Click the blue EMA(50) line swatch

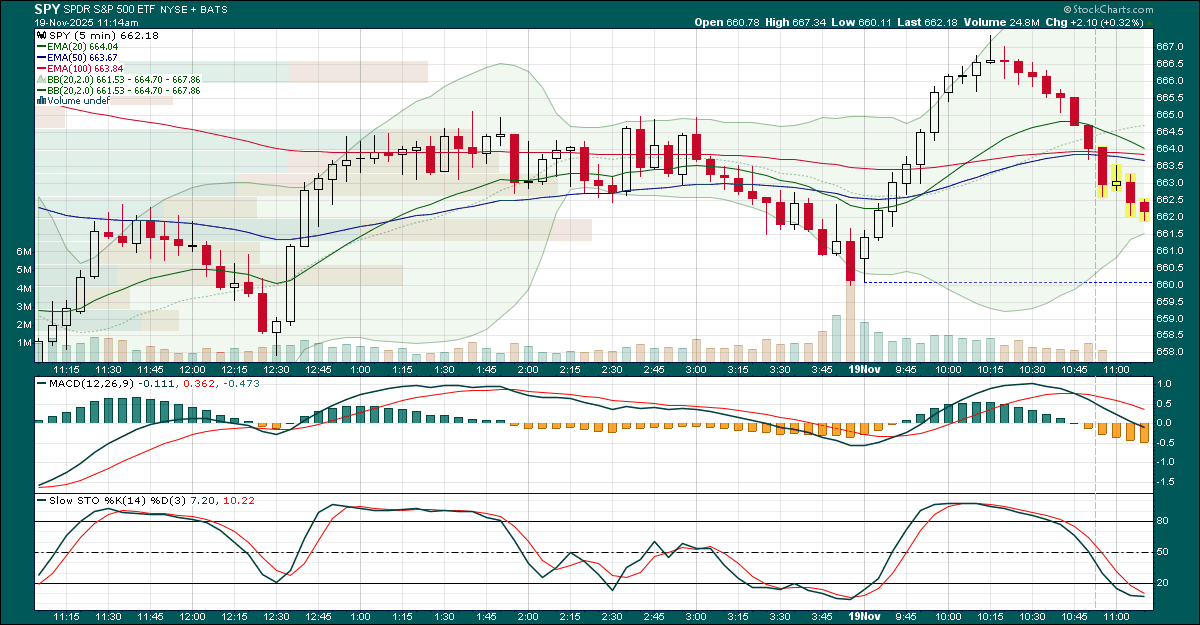coord(40,57)
